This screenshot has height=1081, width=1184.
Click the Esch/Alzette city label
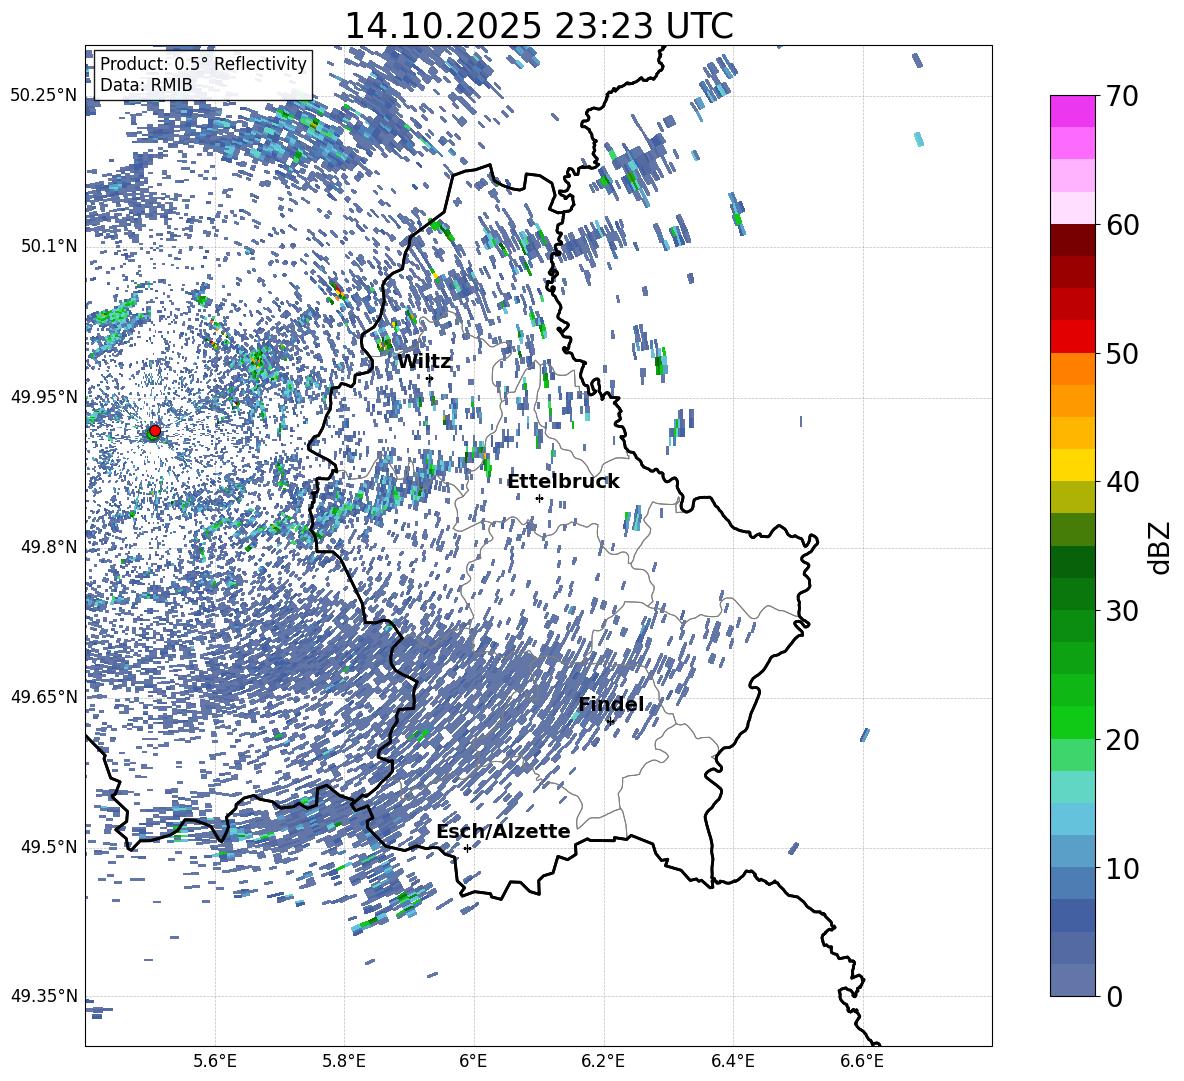pos(503,831)
